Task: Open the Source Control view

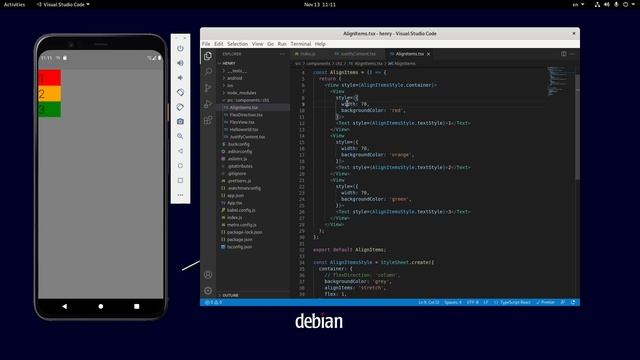Action: coord(208,88)
